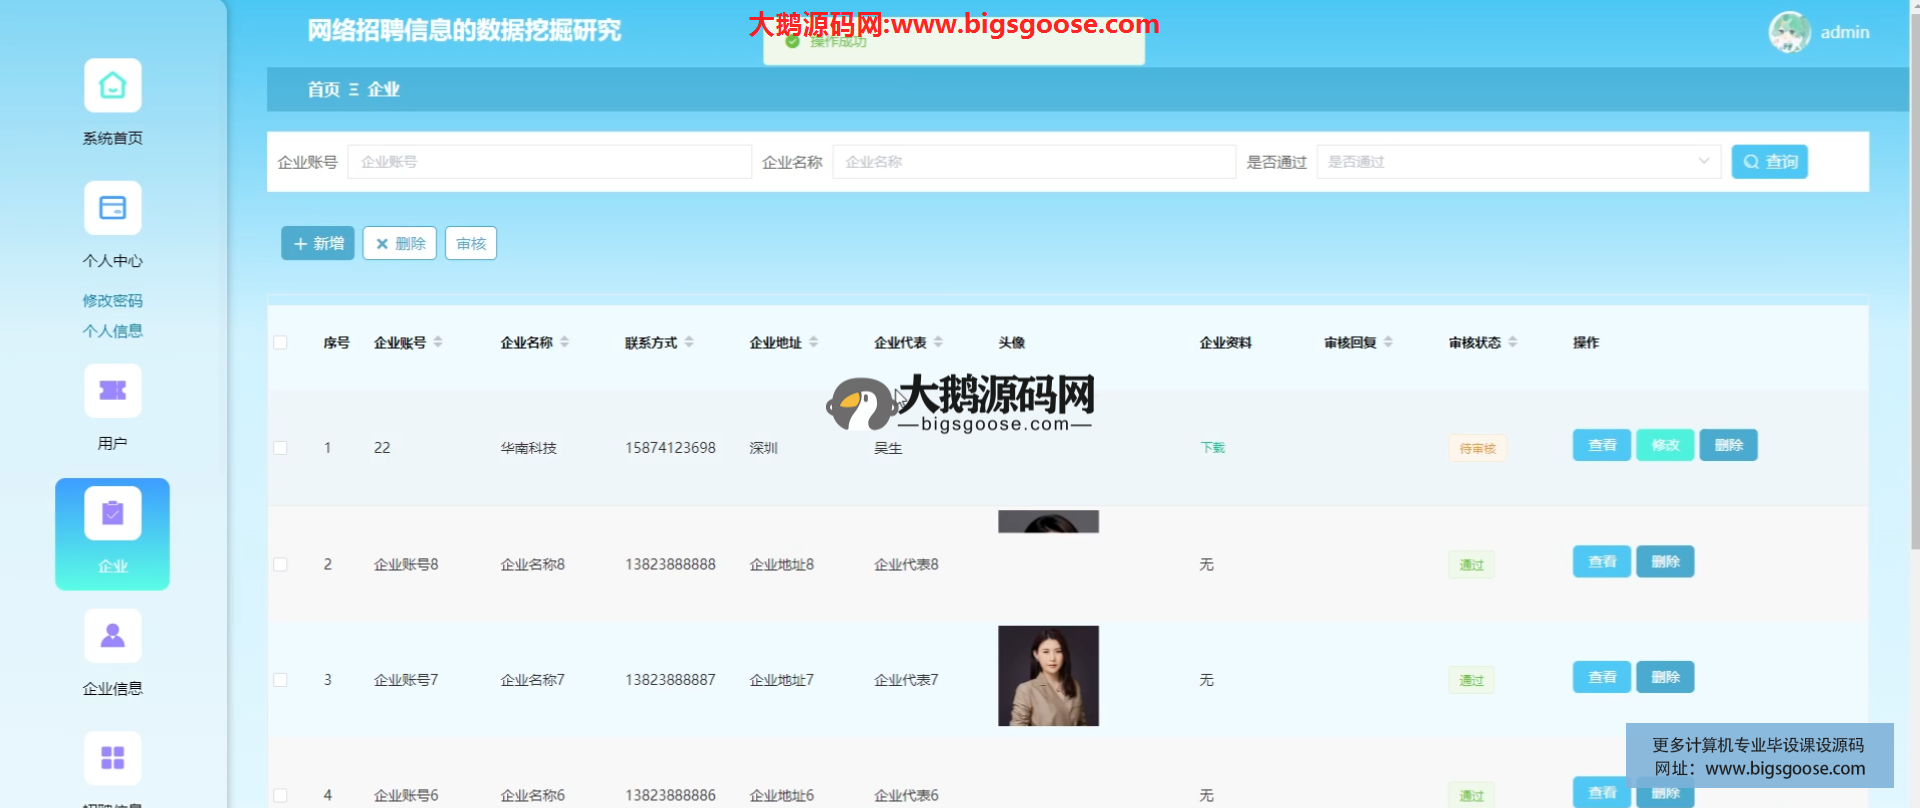Open the 用户 ticket icon in sidebar
The height and width of the screenshot is (808, 1920).
pyautogui.click(x=112, y=391)
